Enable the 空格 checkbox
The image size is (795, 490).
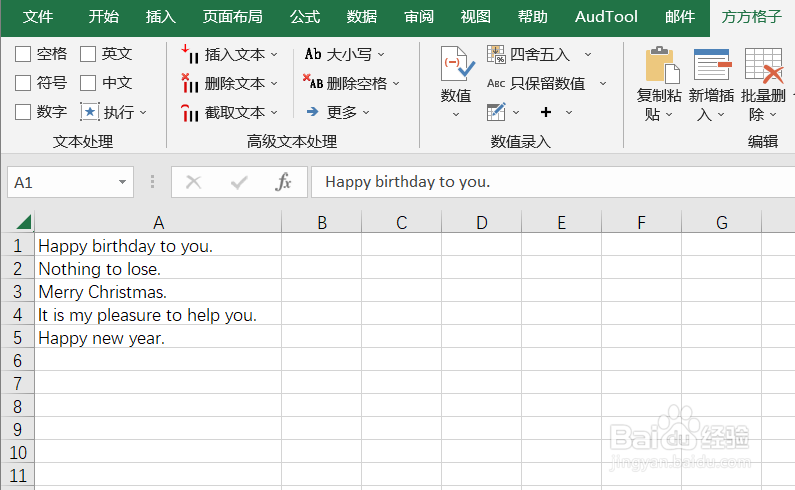23,54
